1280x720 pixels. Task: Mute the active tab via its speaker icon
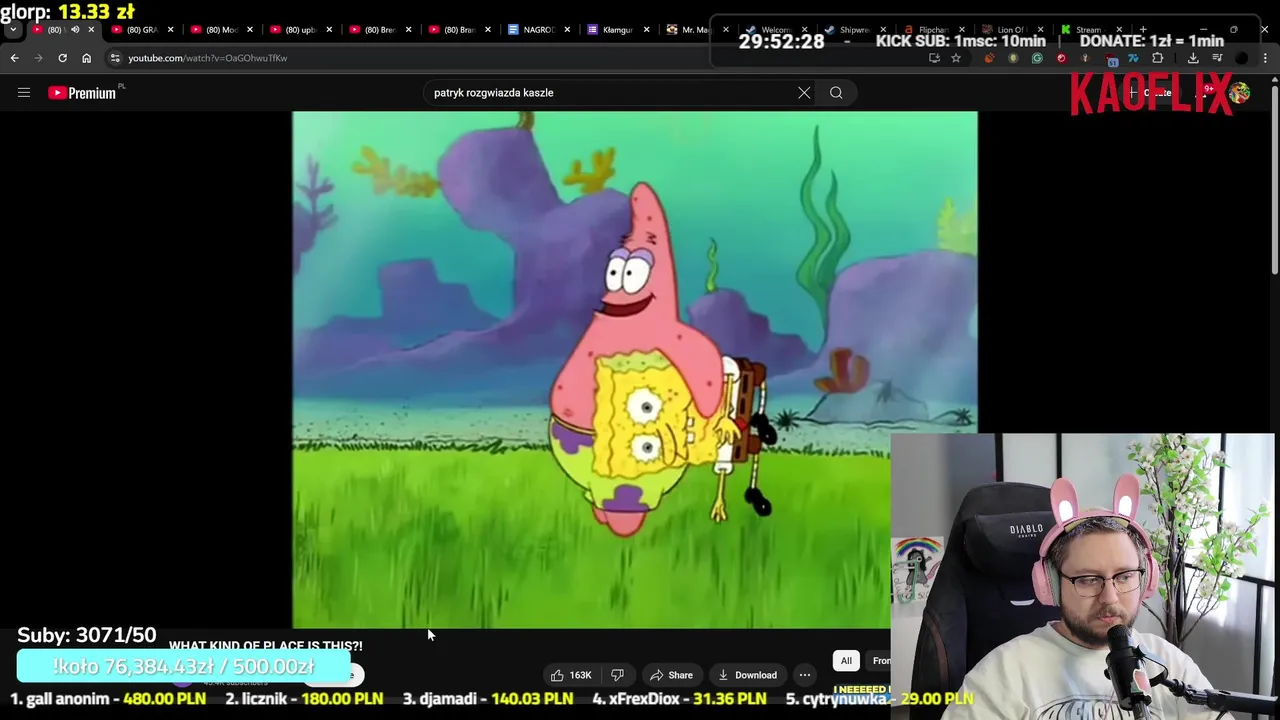click(74, 30)
